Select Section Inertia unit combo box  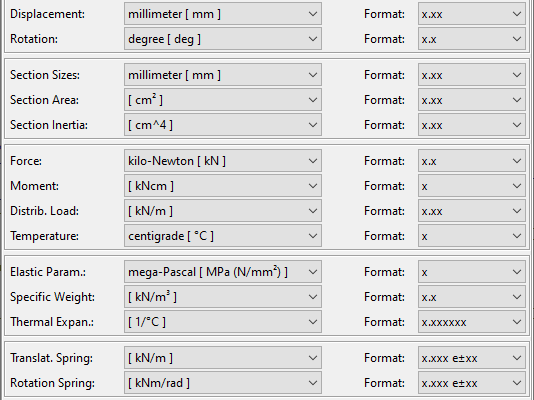(x=223, y=125)
